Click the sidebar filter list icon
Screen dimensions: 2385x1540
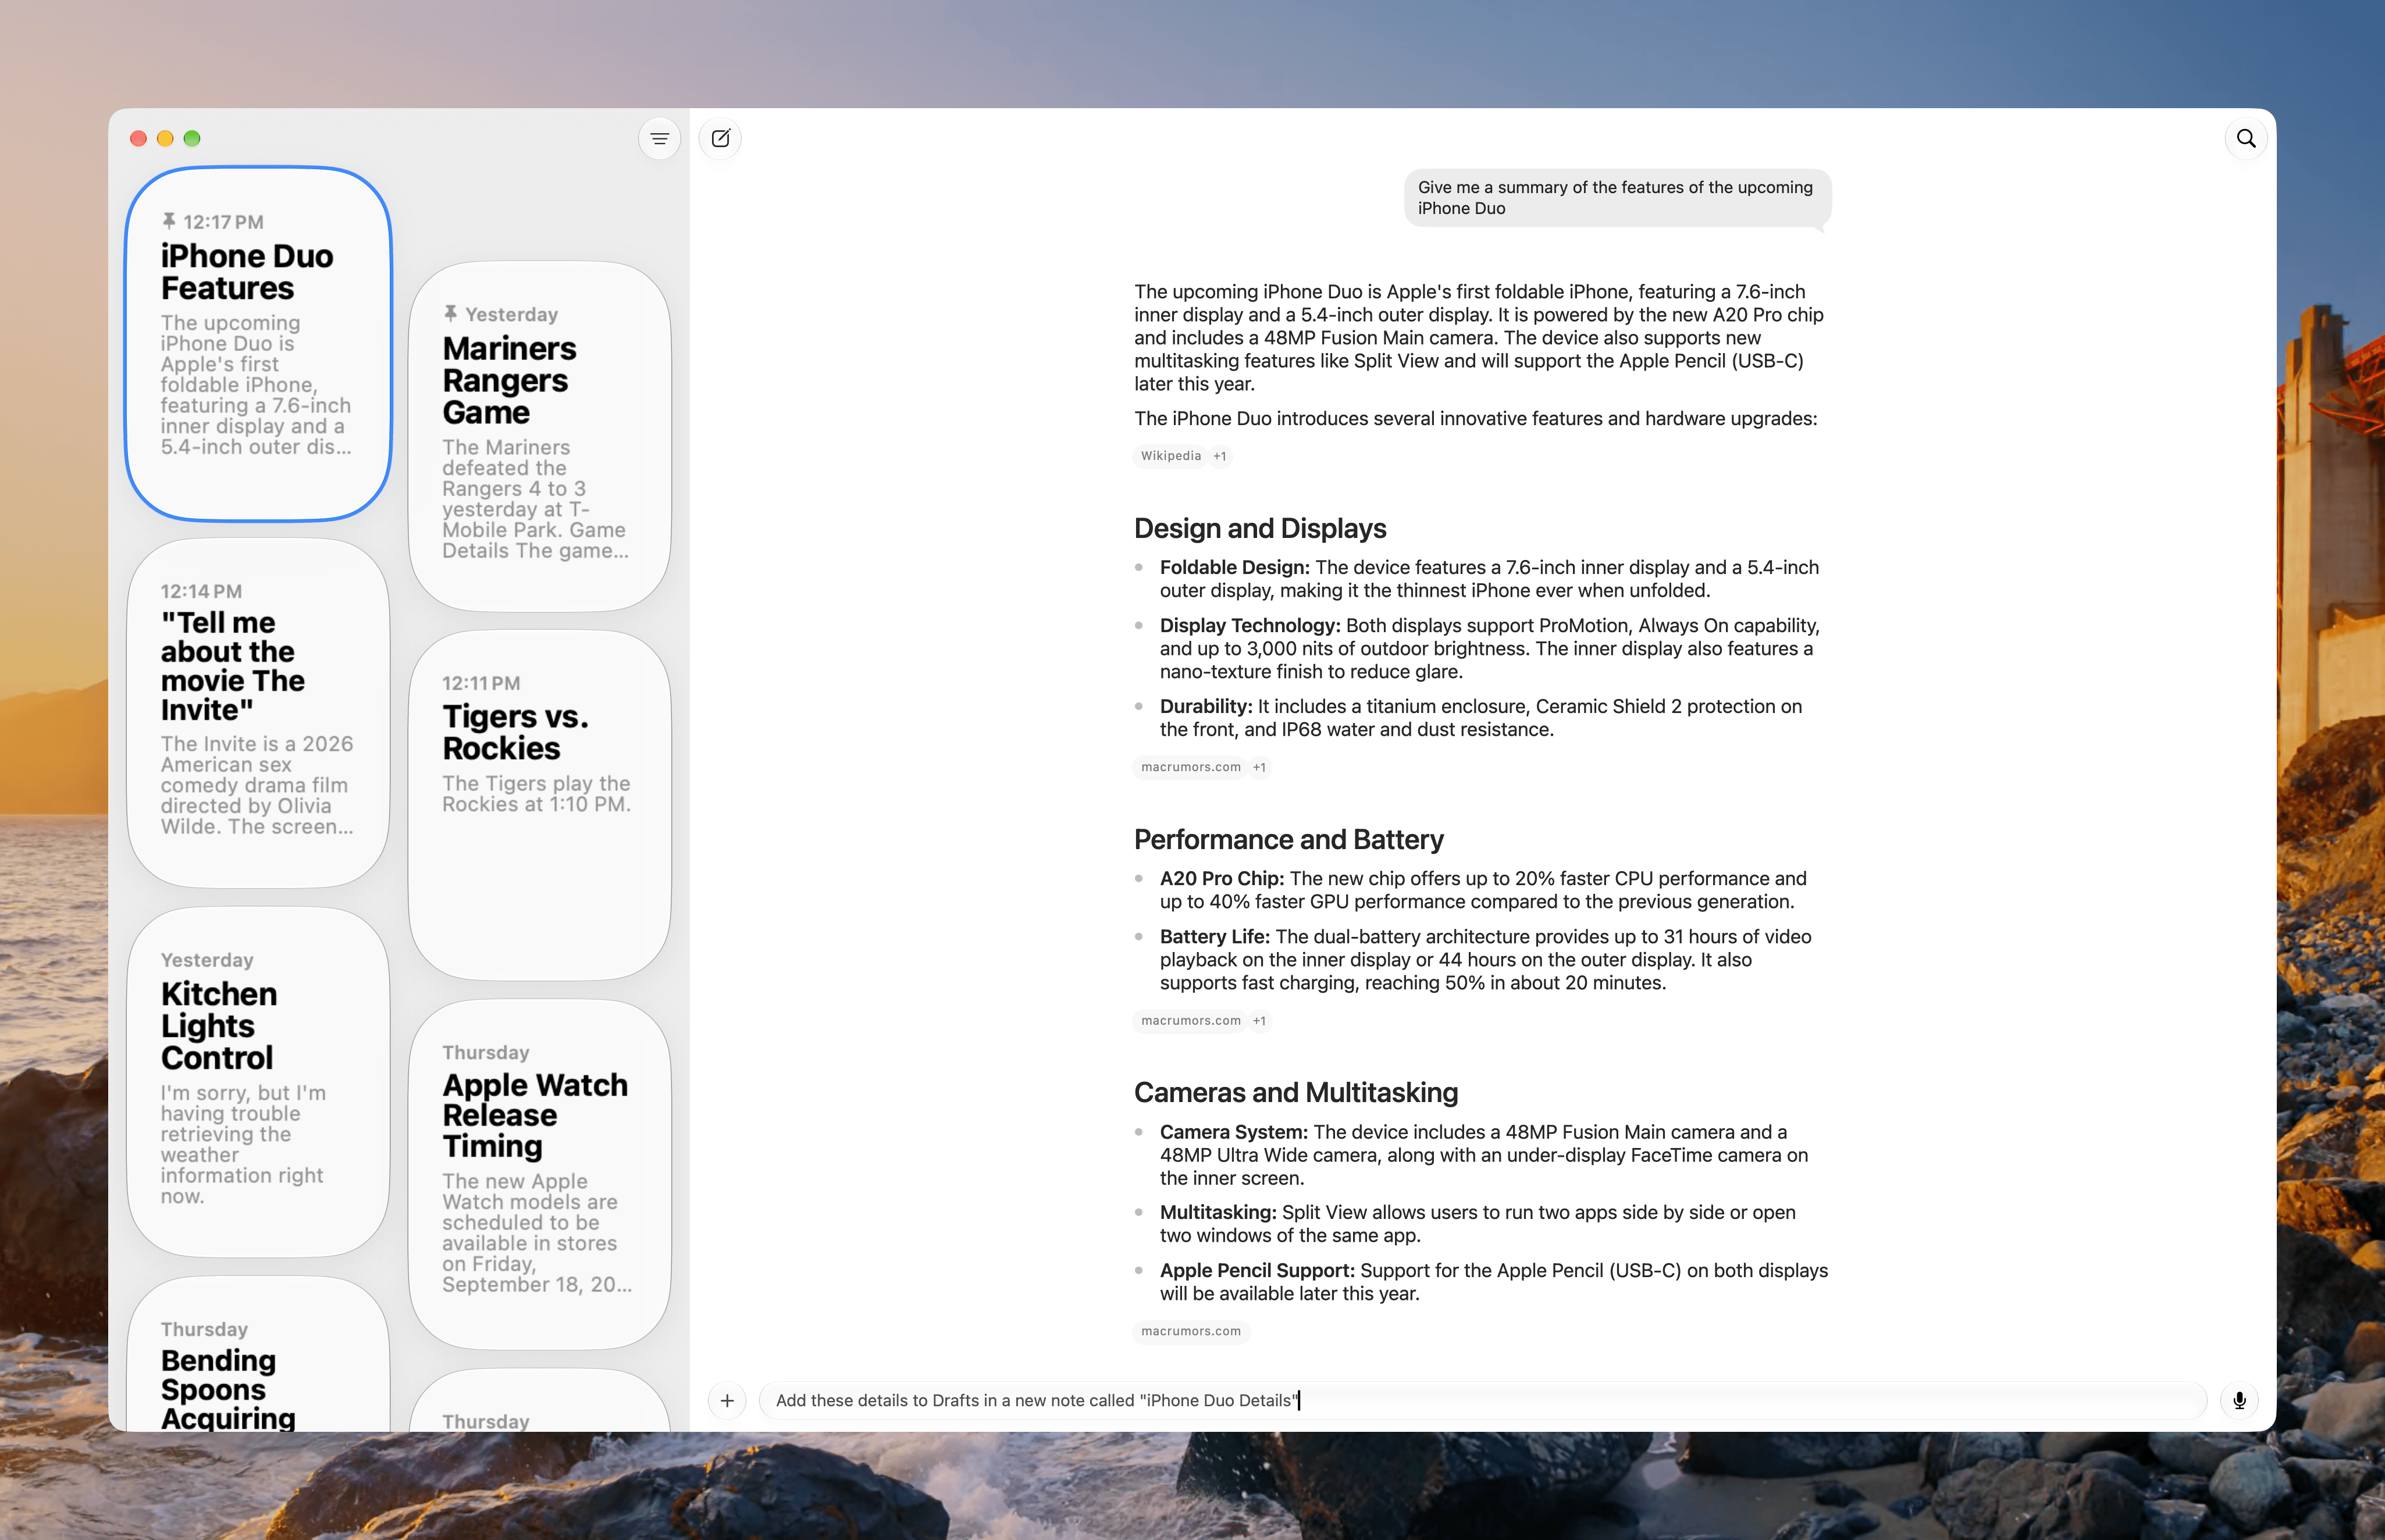(659, 139)
